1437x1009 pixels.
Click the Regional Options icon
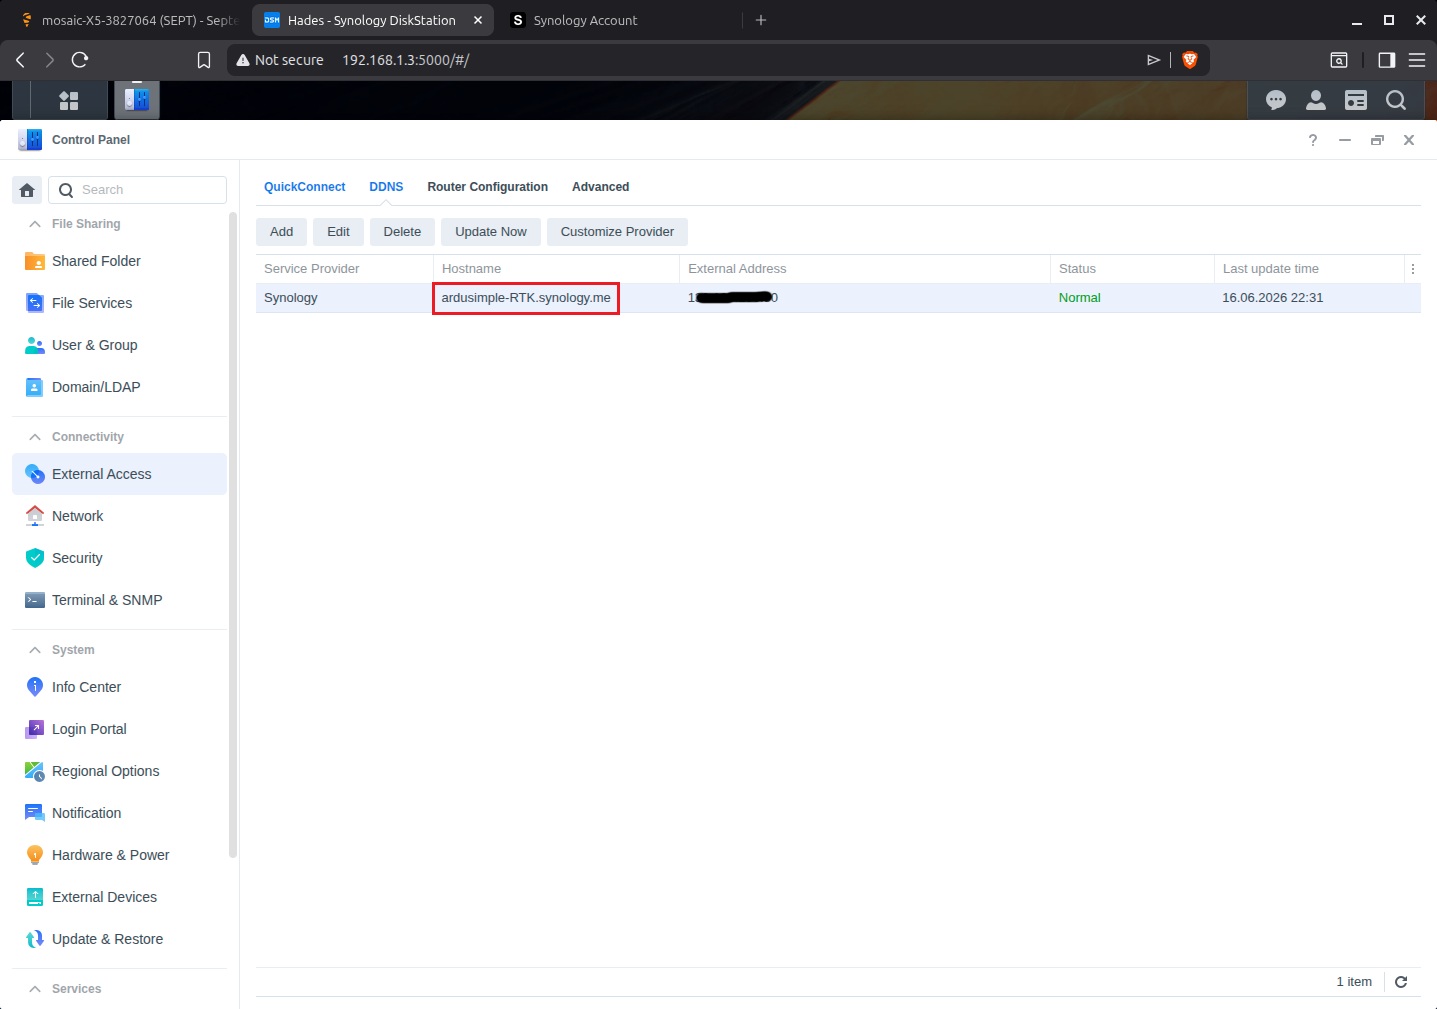coord(34,771)
